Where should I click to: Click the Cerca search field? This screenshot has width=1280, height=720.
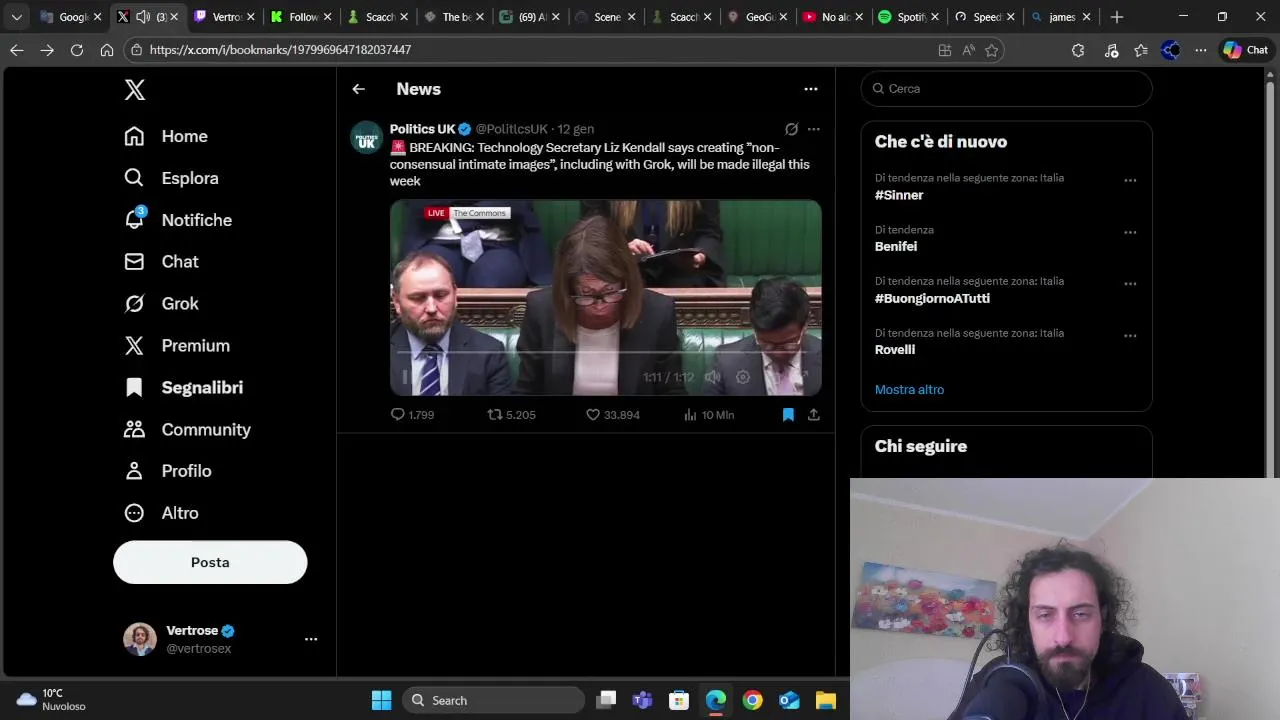(1007, 89)
